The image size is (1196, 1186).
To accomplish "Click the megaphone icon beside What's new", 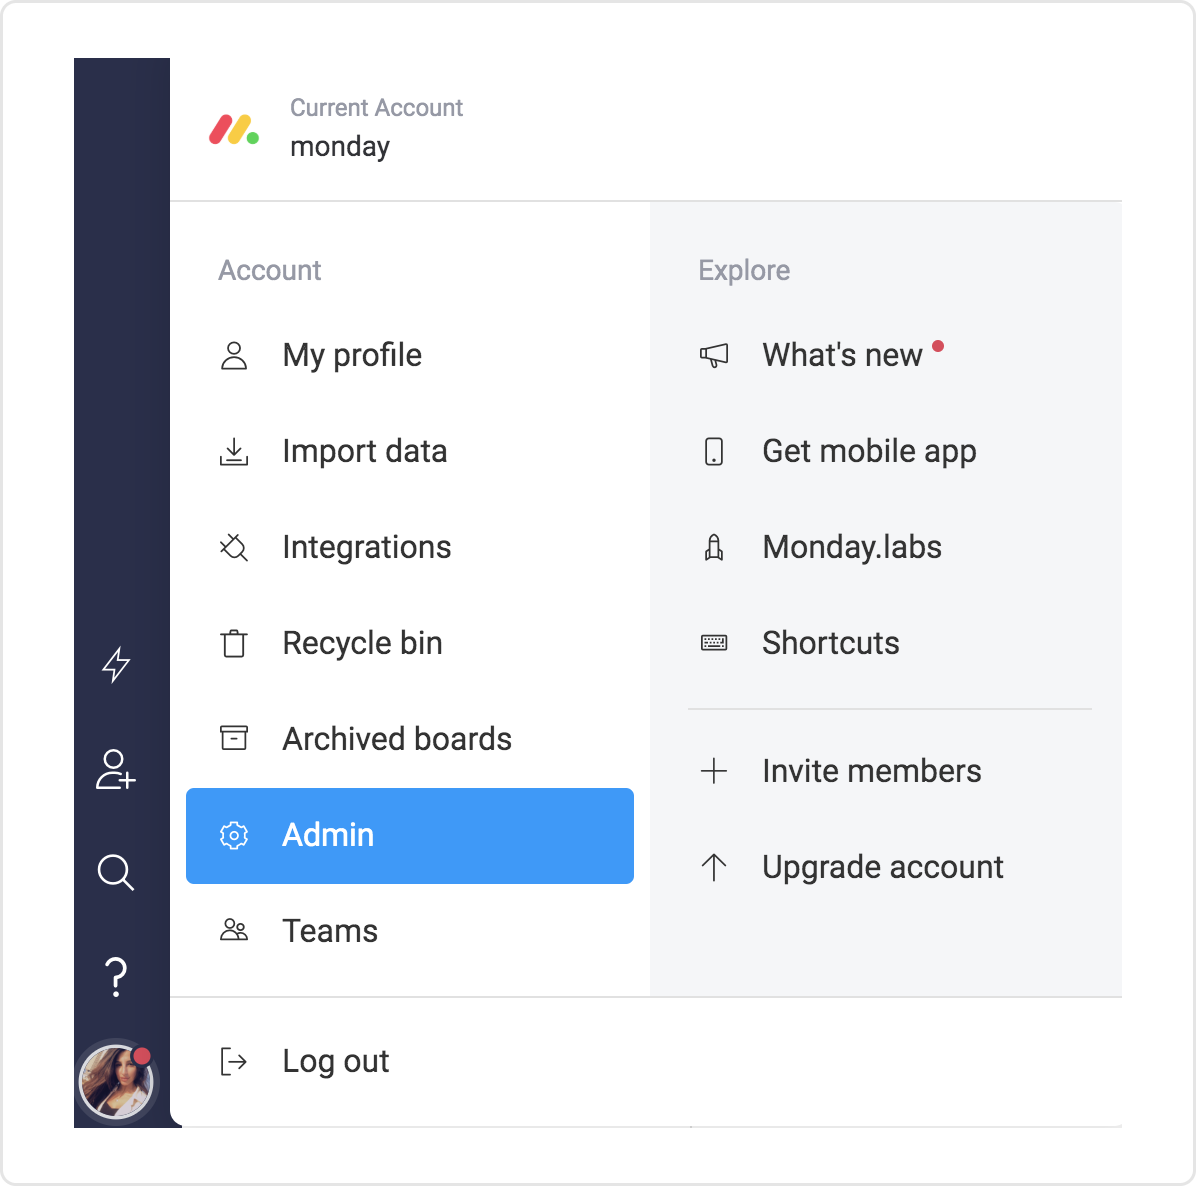I will tap(714, 355).
